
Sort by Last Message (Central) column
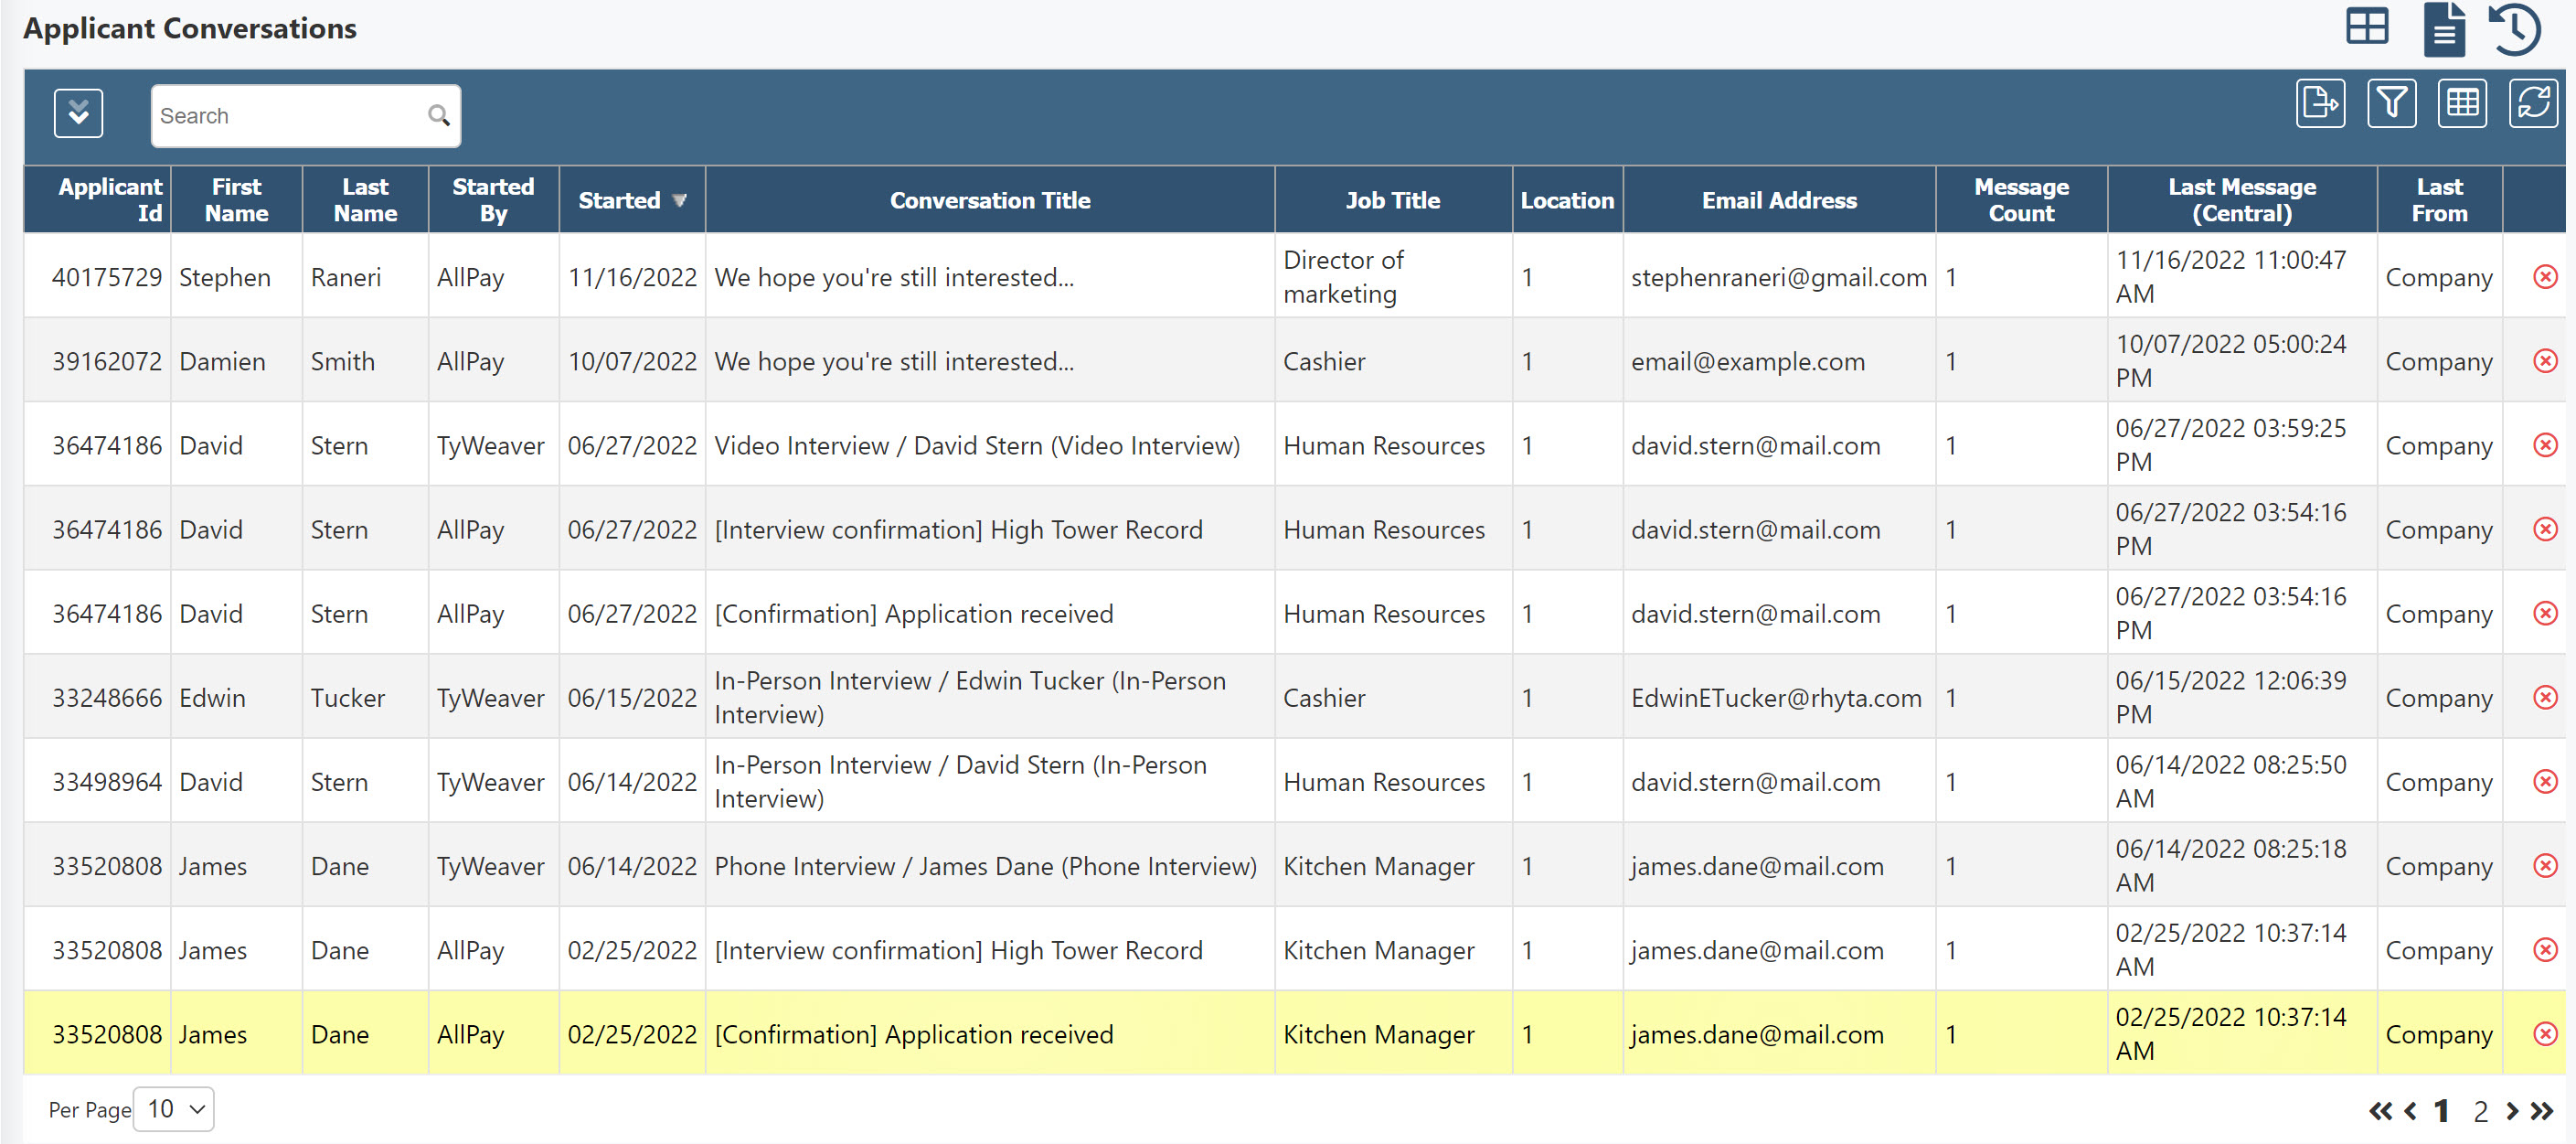[2242, 200]
